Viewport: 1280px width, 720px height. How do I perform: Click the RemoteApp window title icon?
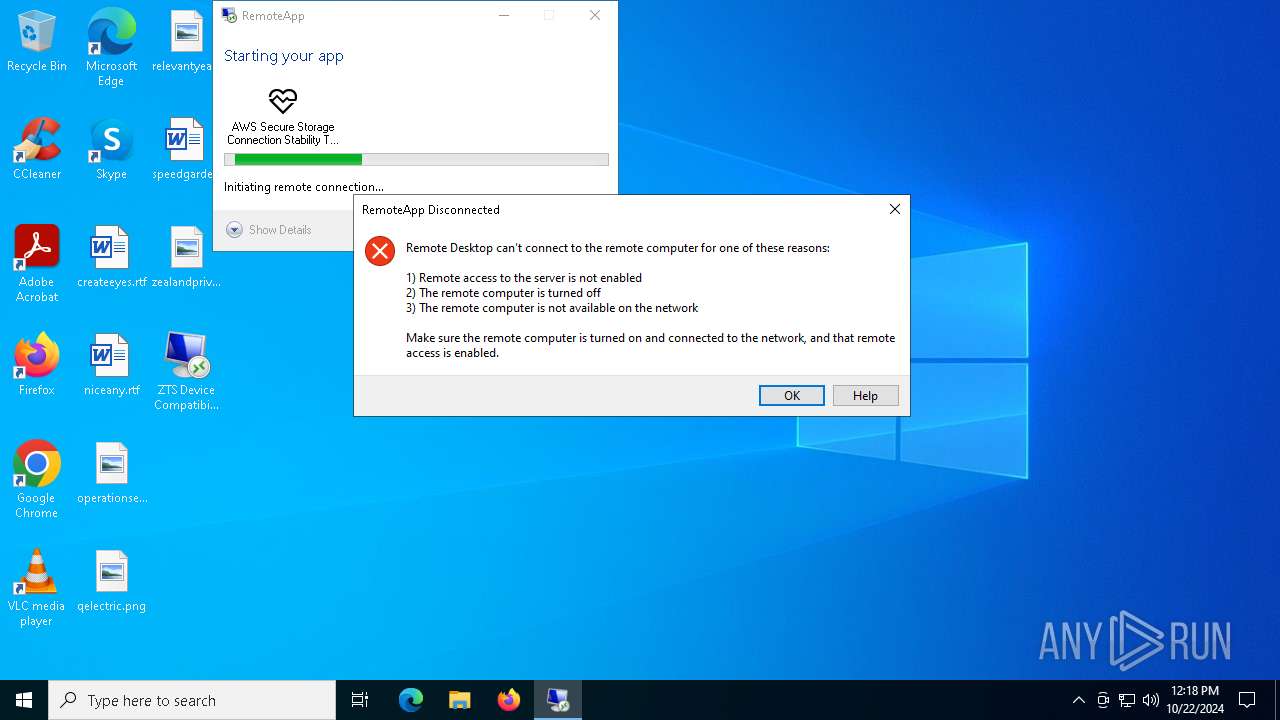[x=230, y=15]
